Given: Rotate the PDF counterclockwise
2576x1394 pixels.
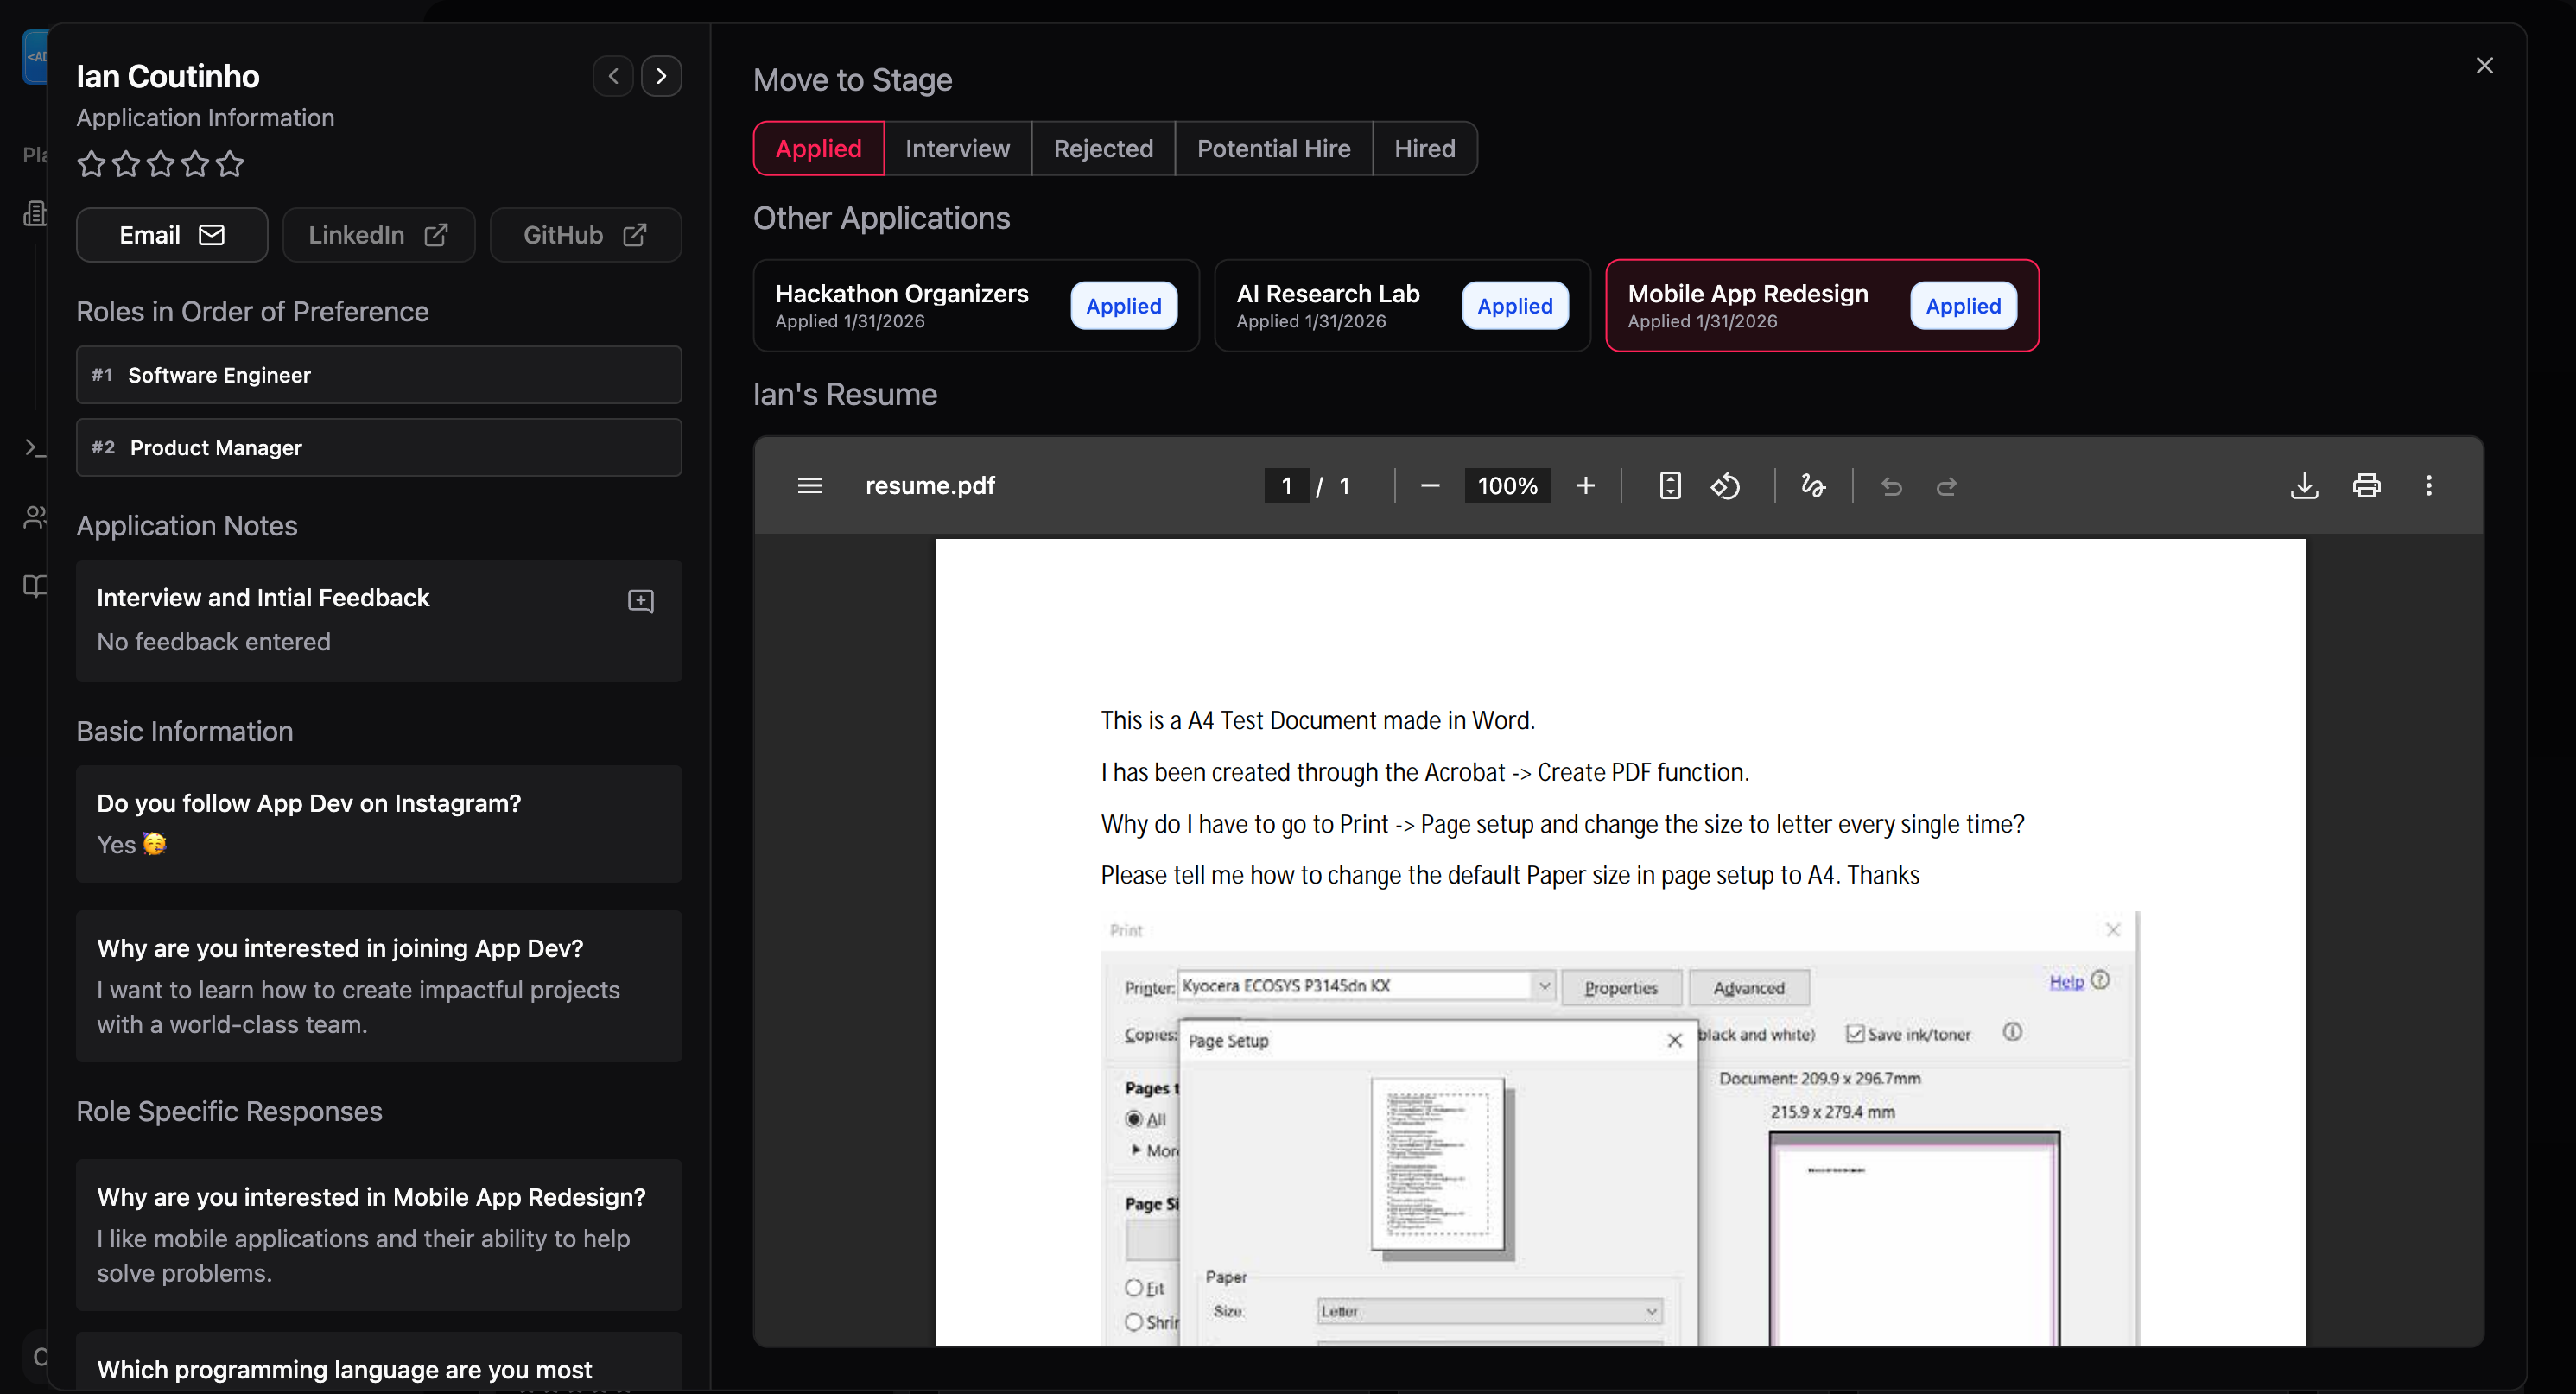Looking at the screenshot, I should tap(1725, 486).
